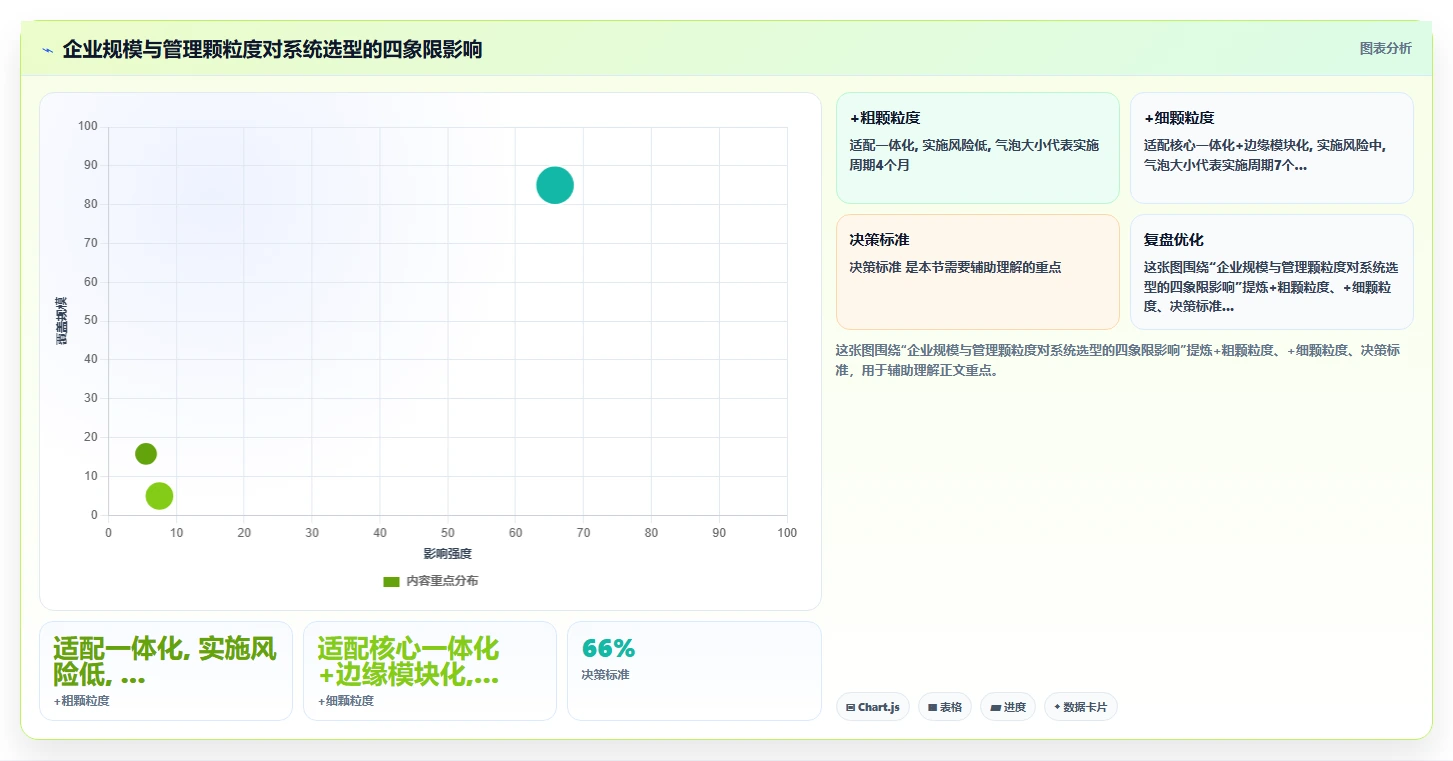Open the +细颗粒度 info card
The image size is (1453, 761).
coord(1271,148)
